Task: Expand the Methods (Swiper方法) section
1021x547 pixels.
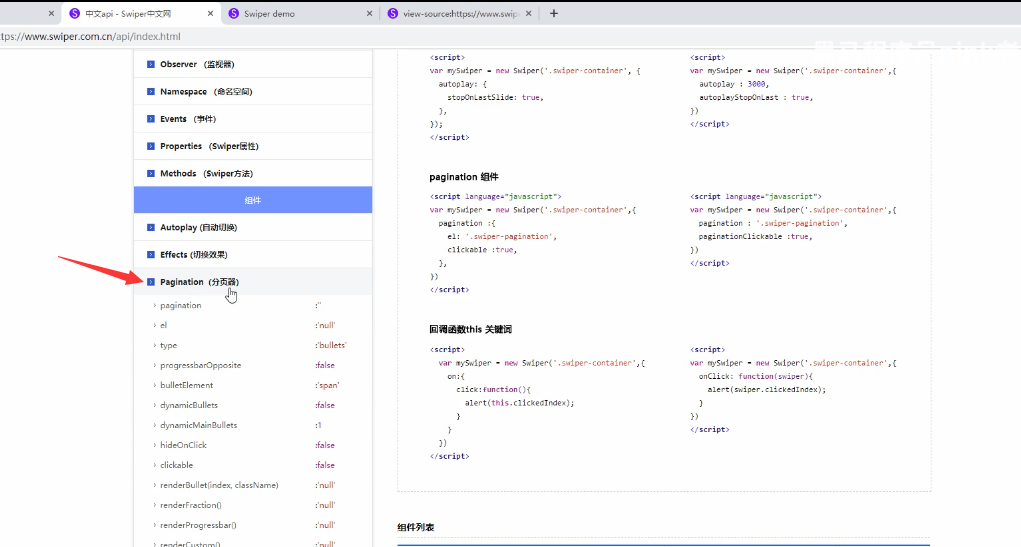Action: tap(253, 174)
